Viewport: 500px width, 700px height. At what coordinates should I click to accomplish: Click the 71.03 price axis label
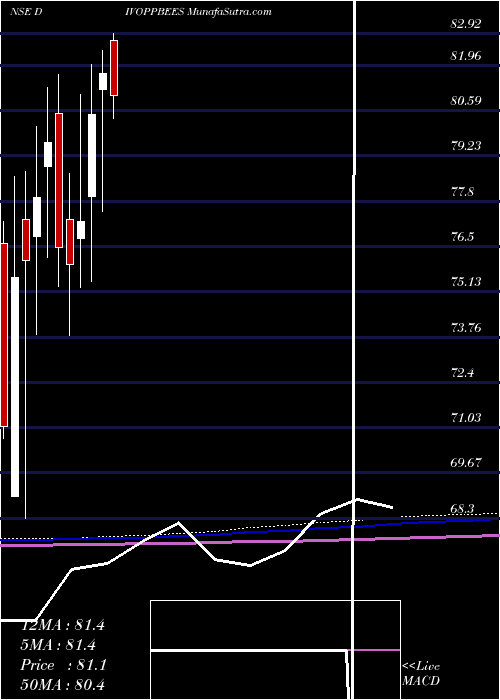click(x=466, y=418)
